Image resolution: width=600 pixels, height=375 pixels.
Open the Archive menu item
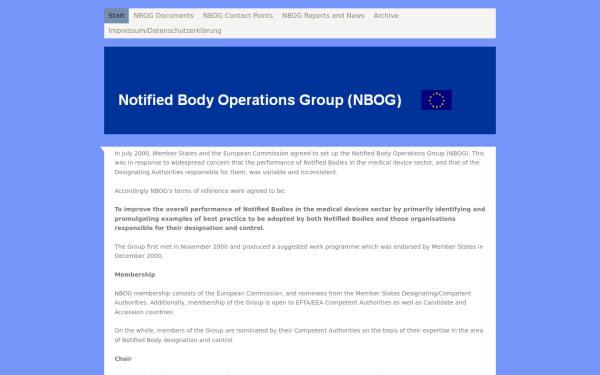point(386,16)
